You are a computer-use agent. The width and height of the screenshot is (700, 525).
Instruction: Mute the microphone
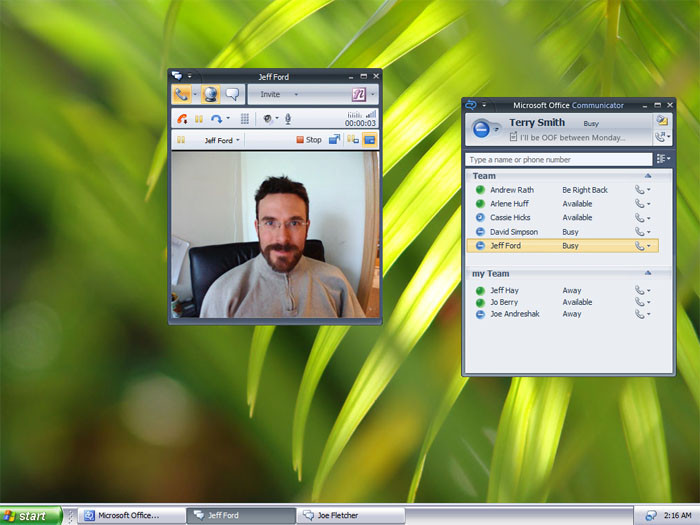tap(288, 119)
